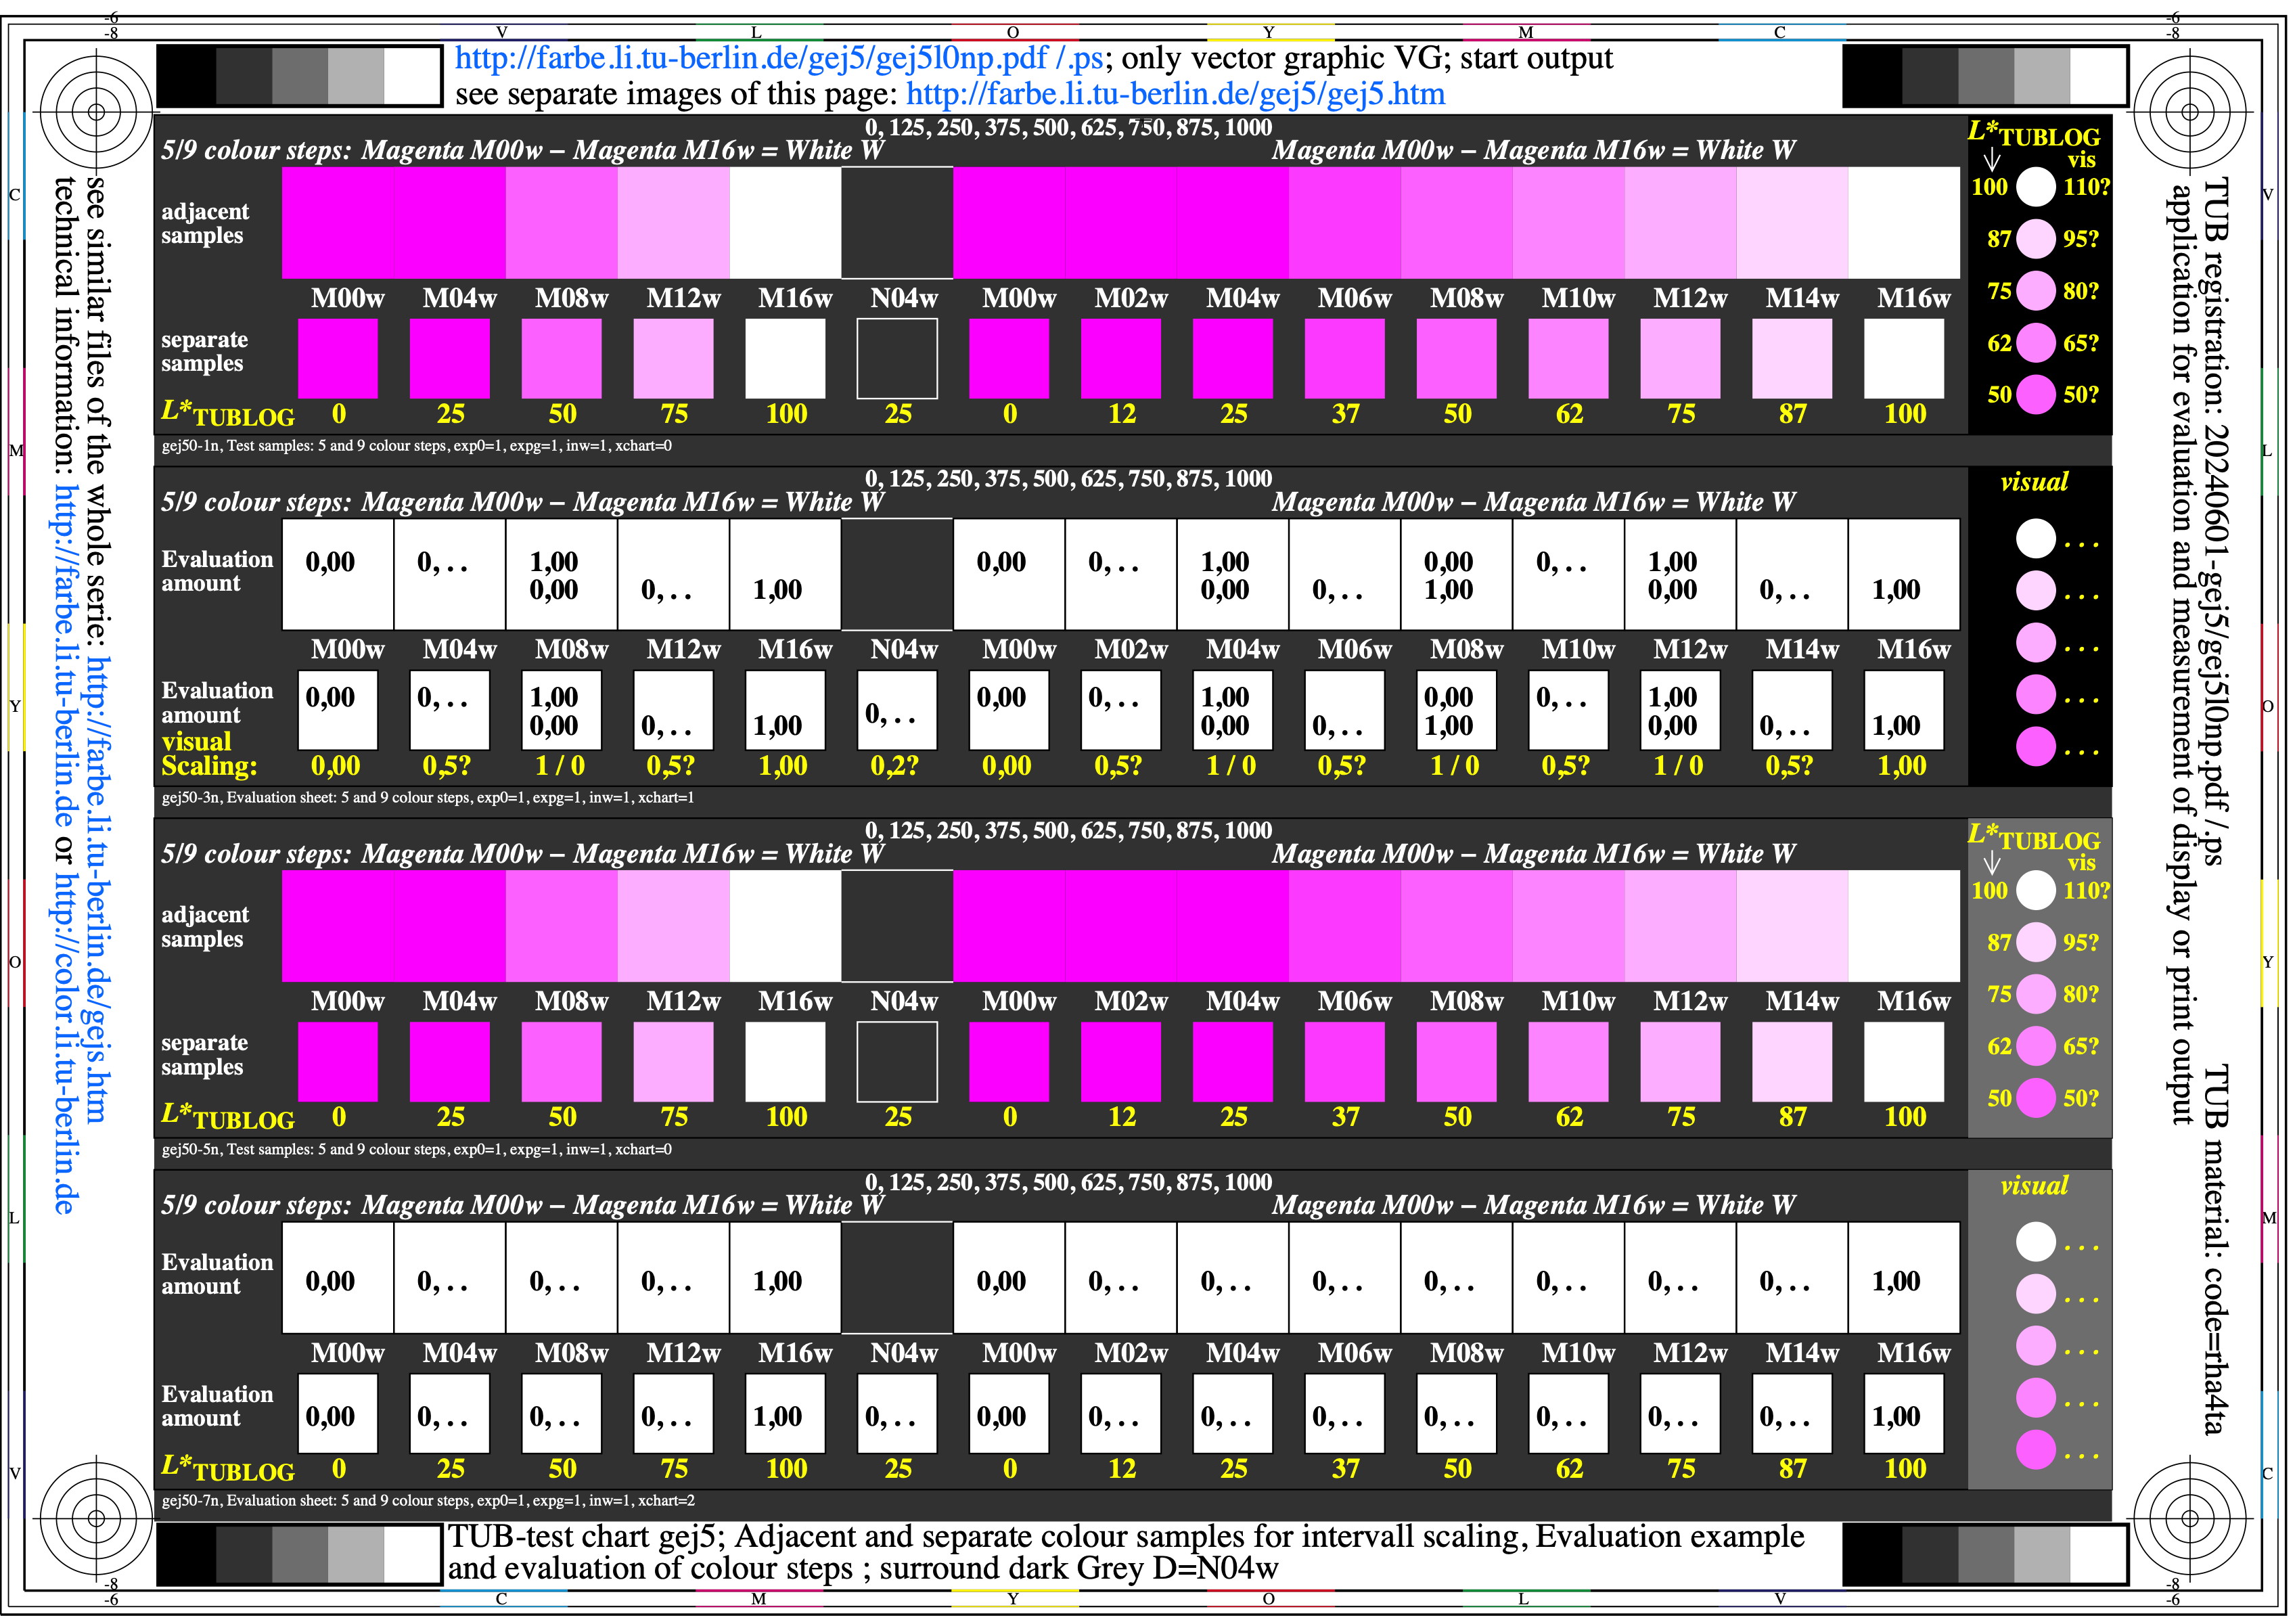Click magenta circle between 50 and 50? in grey sidebar
The width and height of the screenshot is (2295, 1624).
[2036, 1098]
